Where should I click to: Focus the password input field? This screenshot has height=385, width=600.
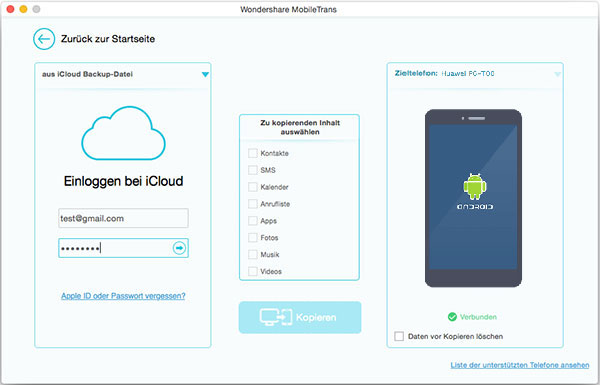pyautogui.click(x=123, y=248)
